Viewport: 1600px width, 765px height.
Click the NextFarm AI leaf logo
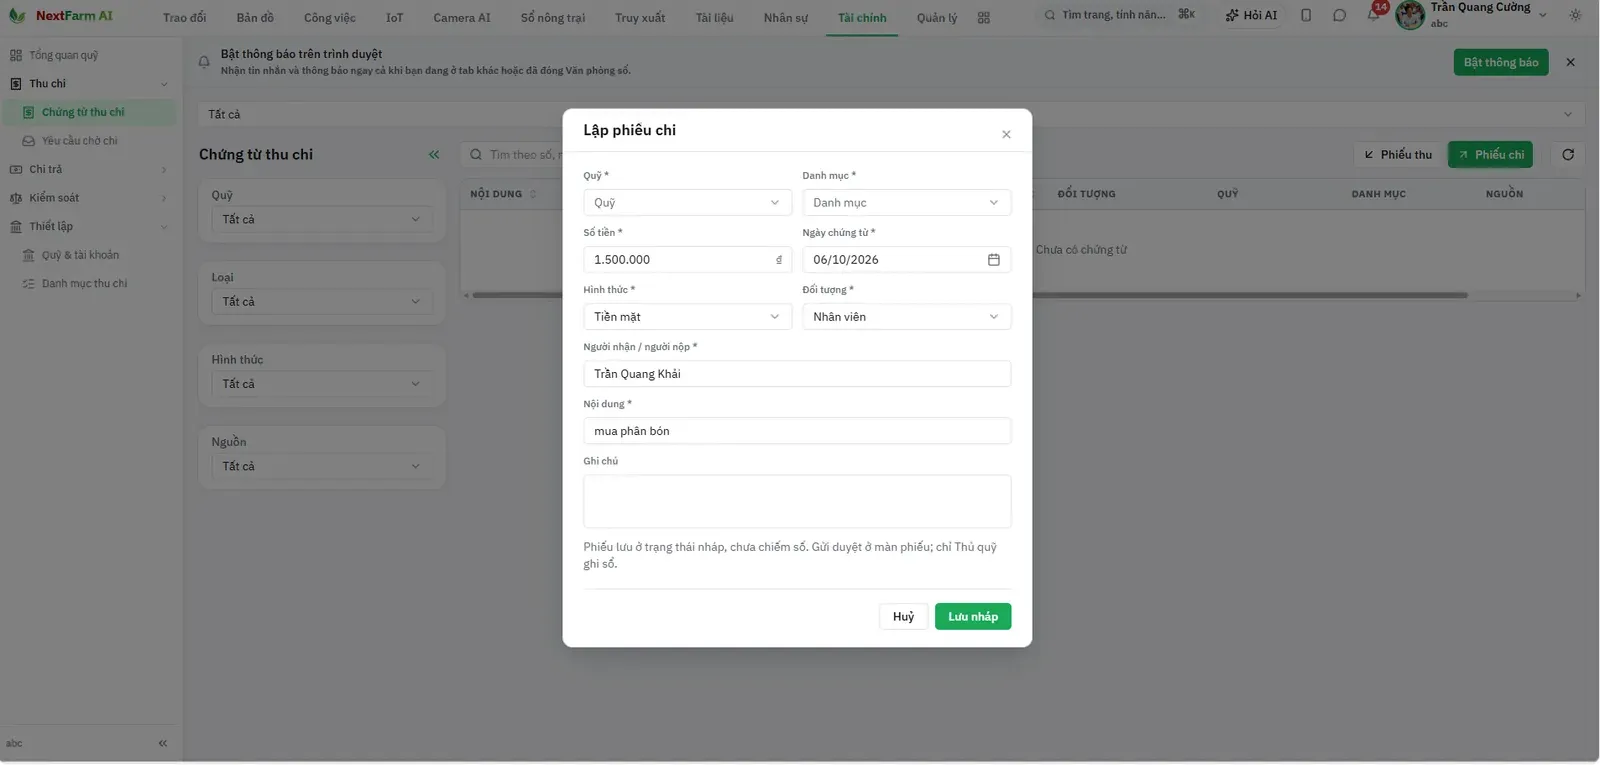[x=17, y=16]
